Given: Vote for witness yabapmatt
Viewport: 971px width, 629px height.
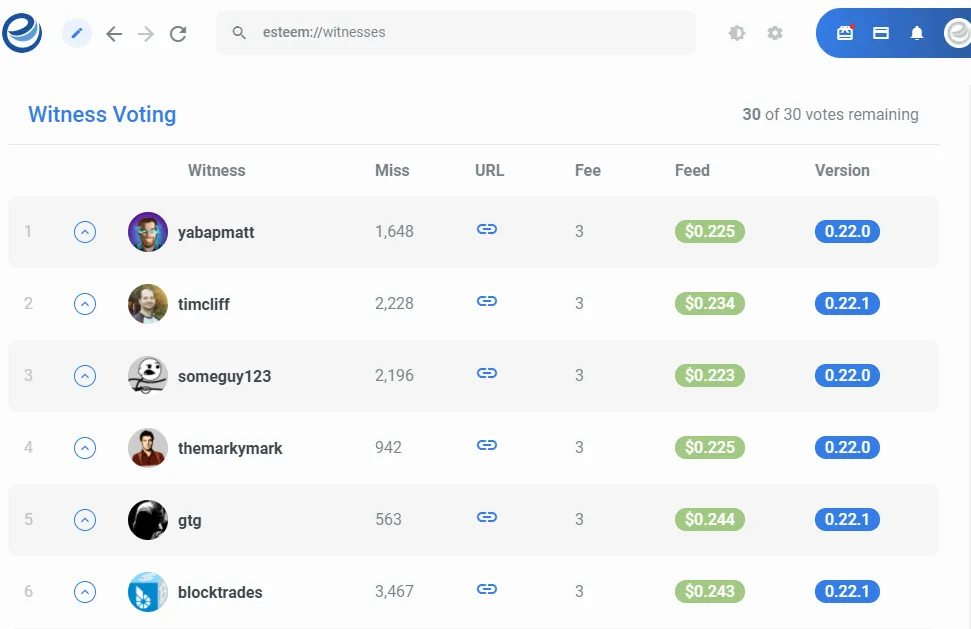Looking at the screenshot, I should point(85,232).
